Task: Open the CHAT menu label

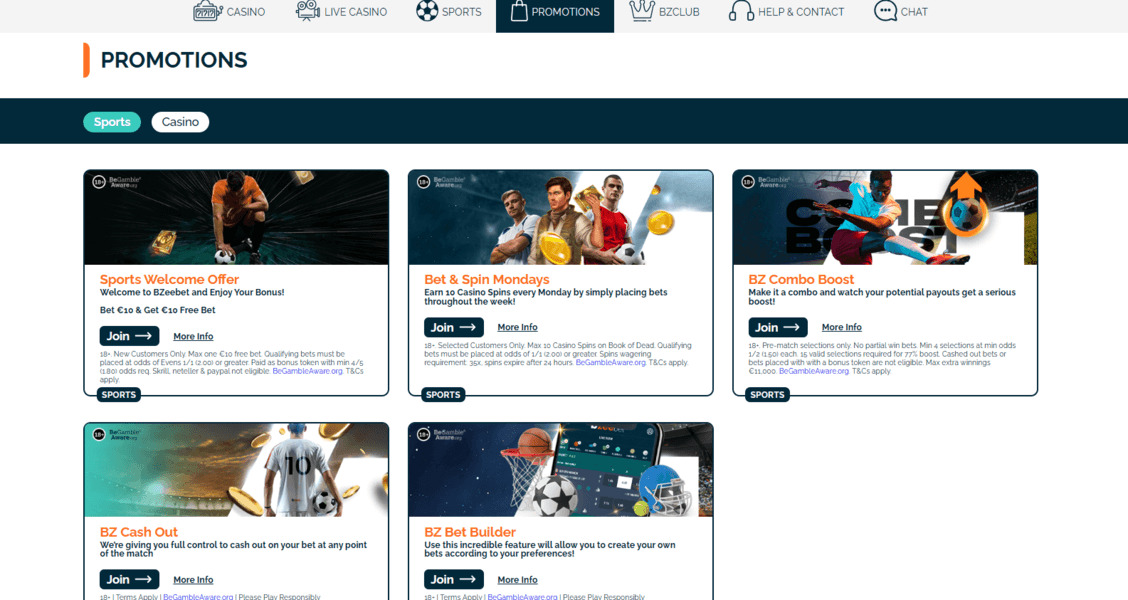Action: pyautogui.click(x=914, y=12)
